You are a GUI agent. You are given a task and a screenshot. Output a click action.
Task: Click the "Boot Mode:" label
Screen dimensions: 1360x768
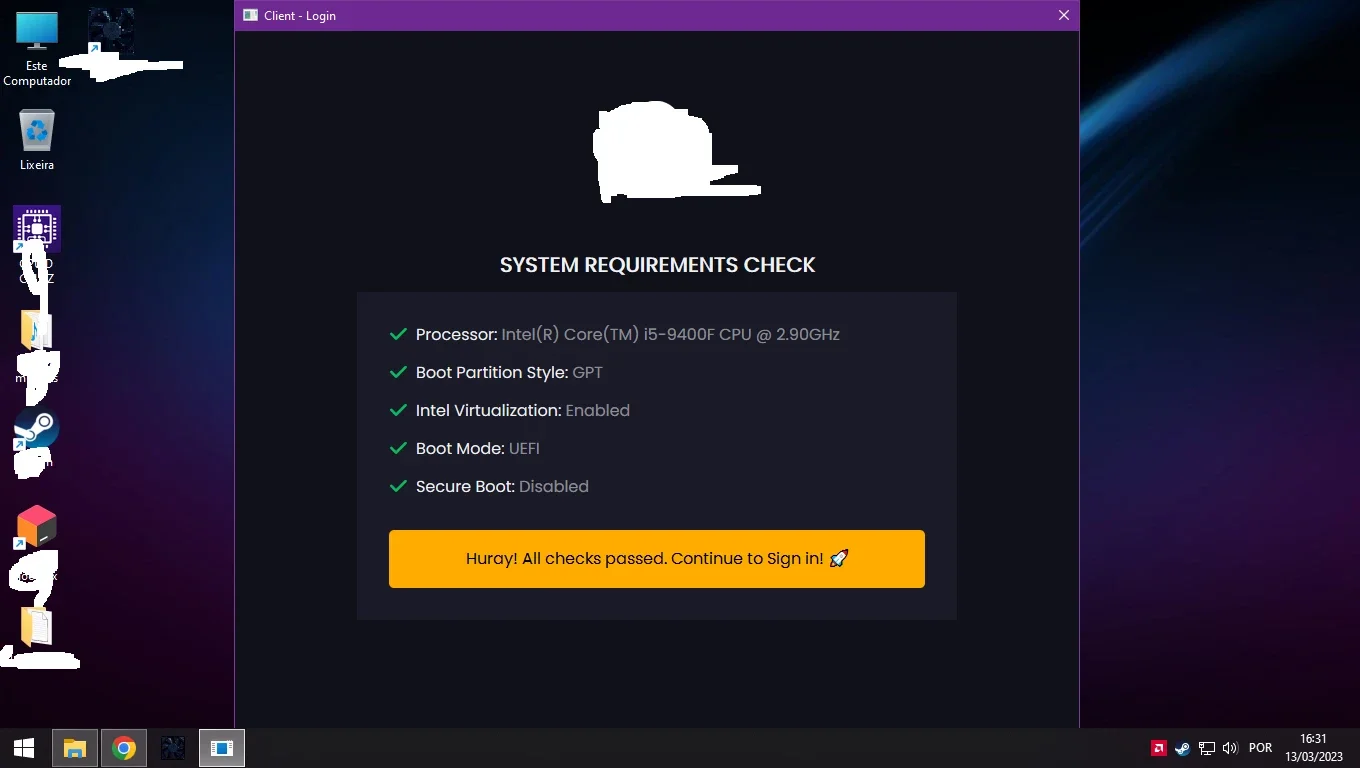click(460, 448)
